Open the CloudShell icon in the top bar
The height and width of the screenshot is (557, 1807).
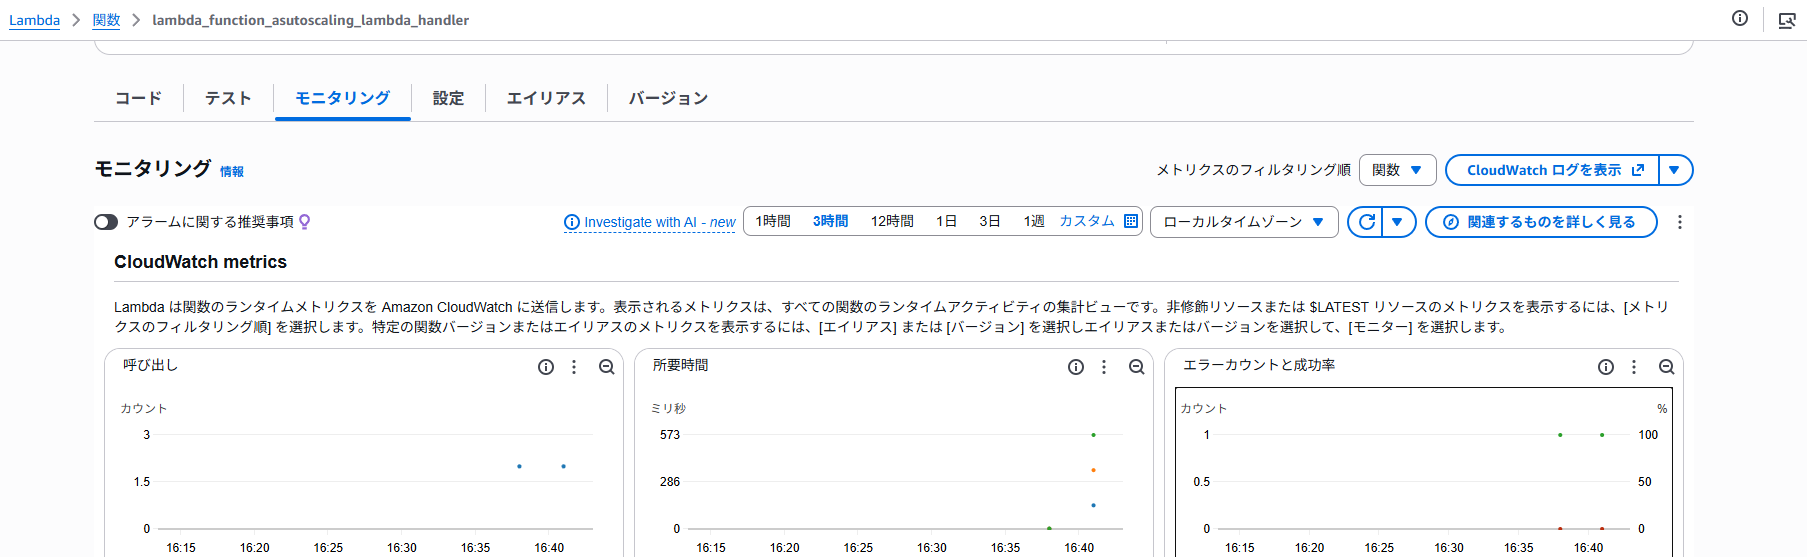click(1786, 20)
